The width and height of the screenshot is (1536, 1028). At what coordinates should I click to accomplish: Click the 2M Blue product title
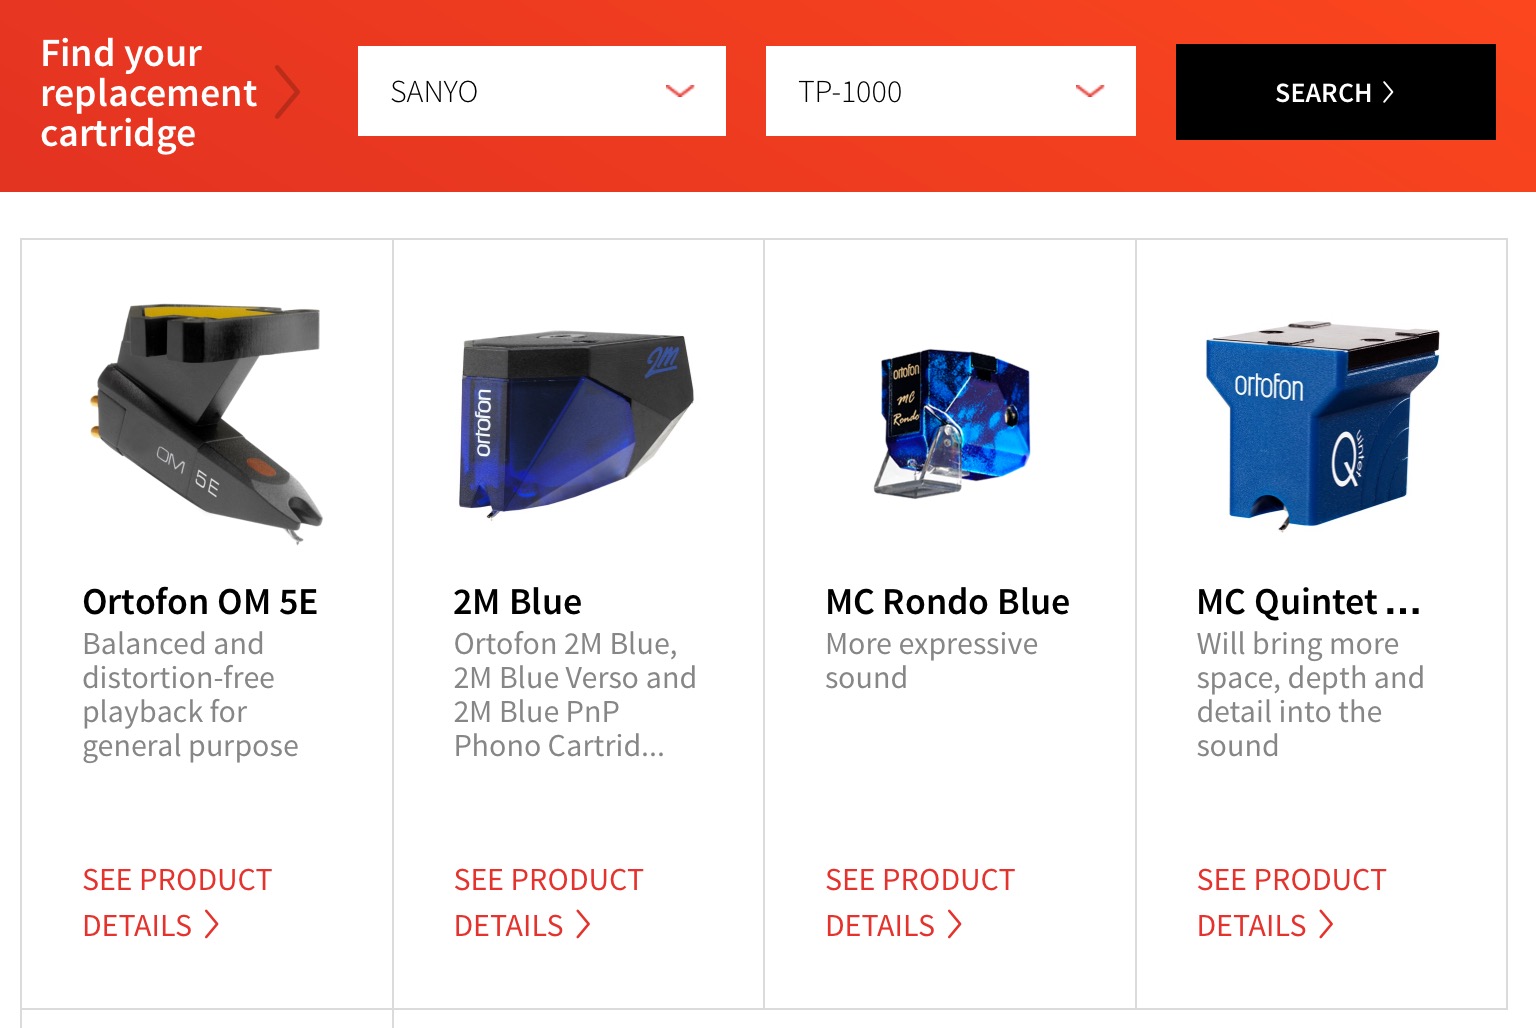(x=518, y=602)
